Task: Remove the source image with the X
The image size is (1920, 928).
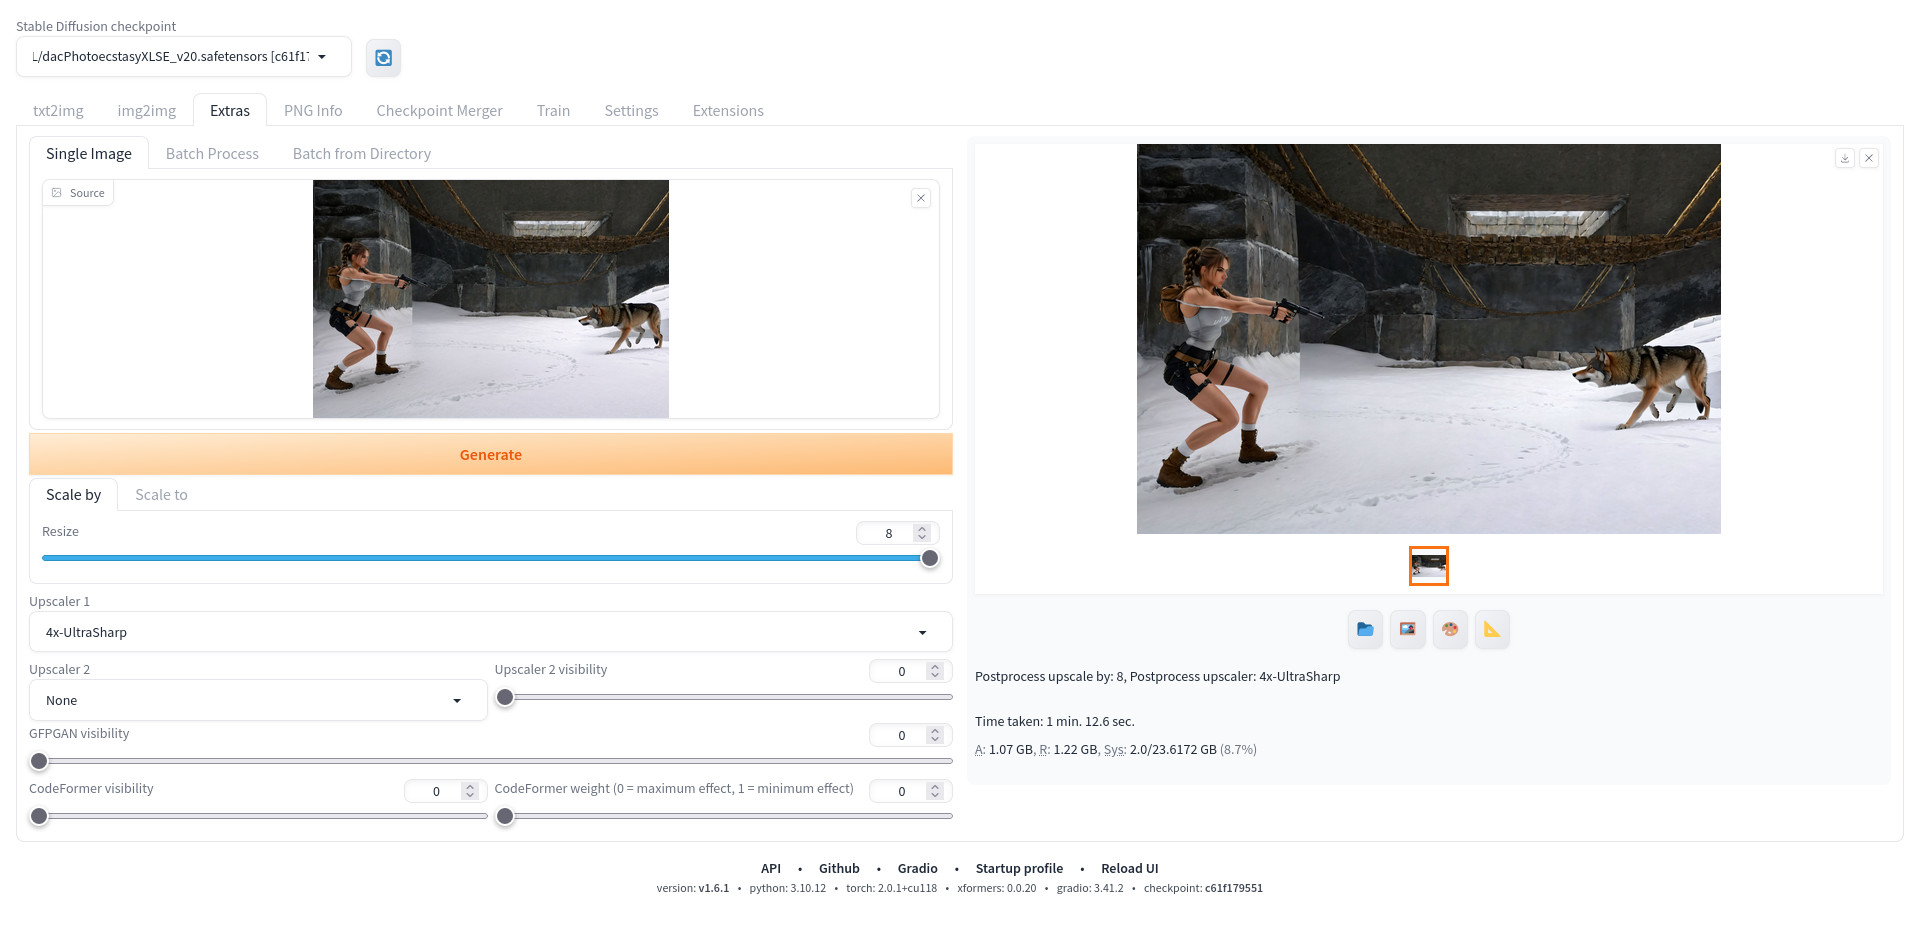Action: click(x=921, y=198)
